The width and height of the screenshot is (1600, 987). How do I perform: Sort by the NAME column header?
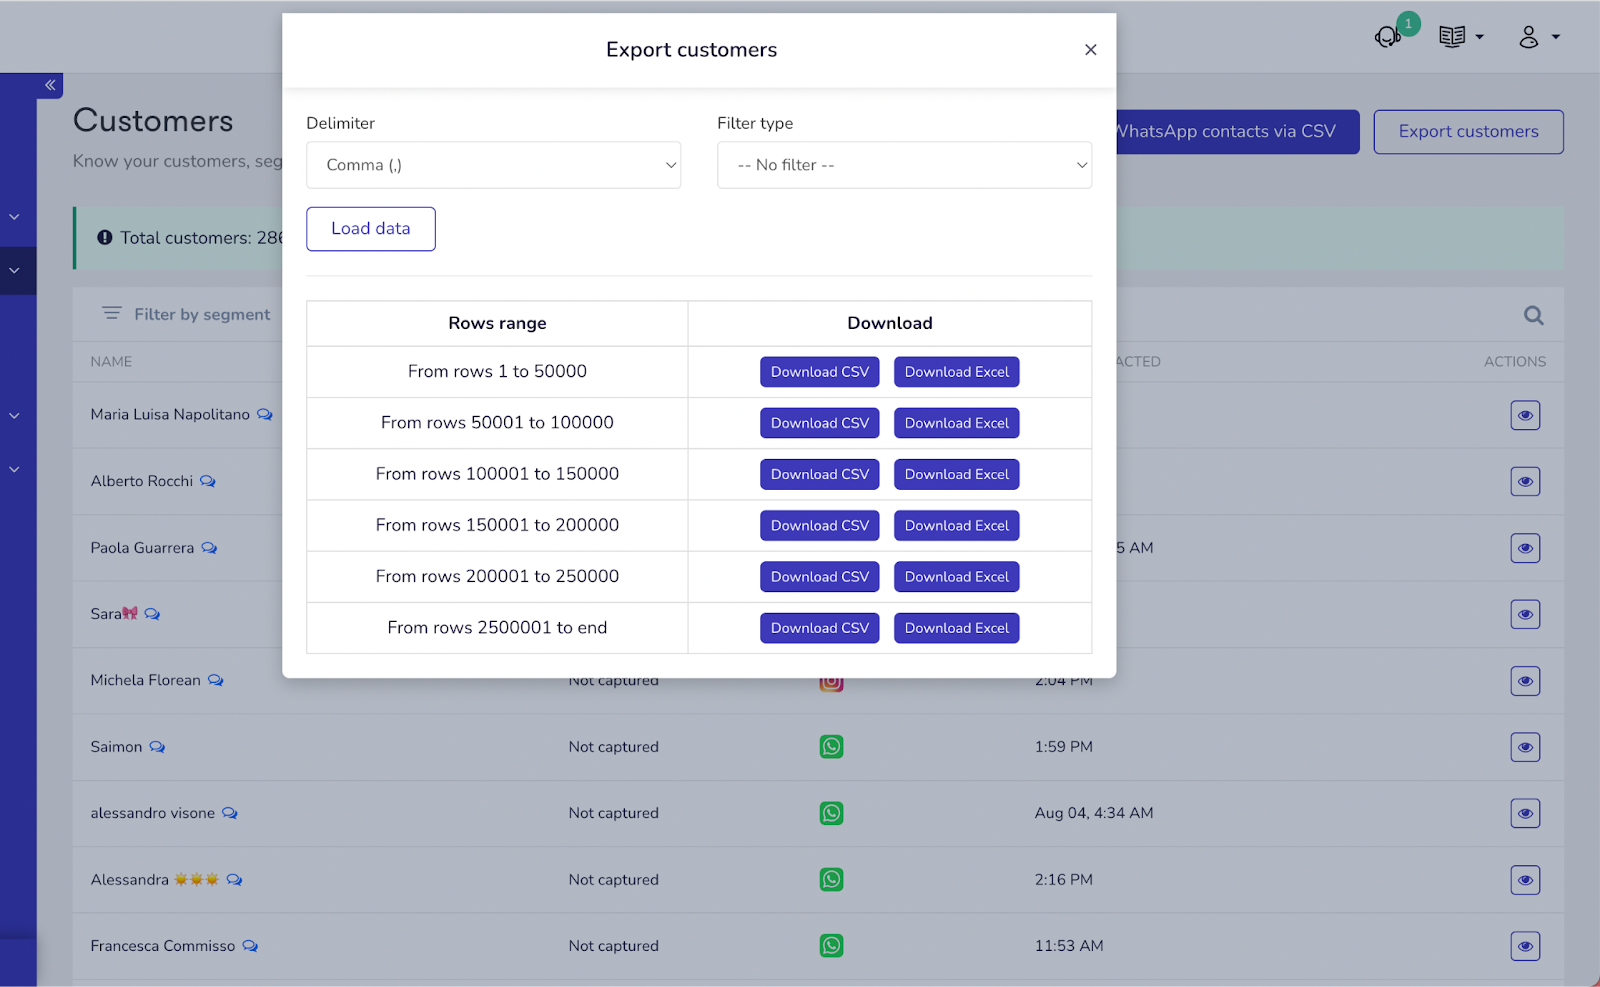[x=111, y=362]
